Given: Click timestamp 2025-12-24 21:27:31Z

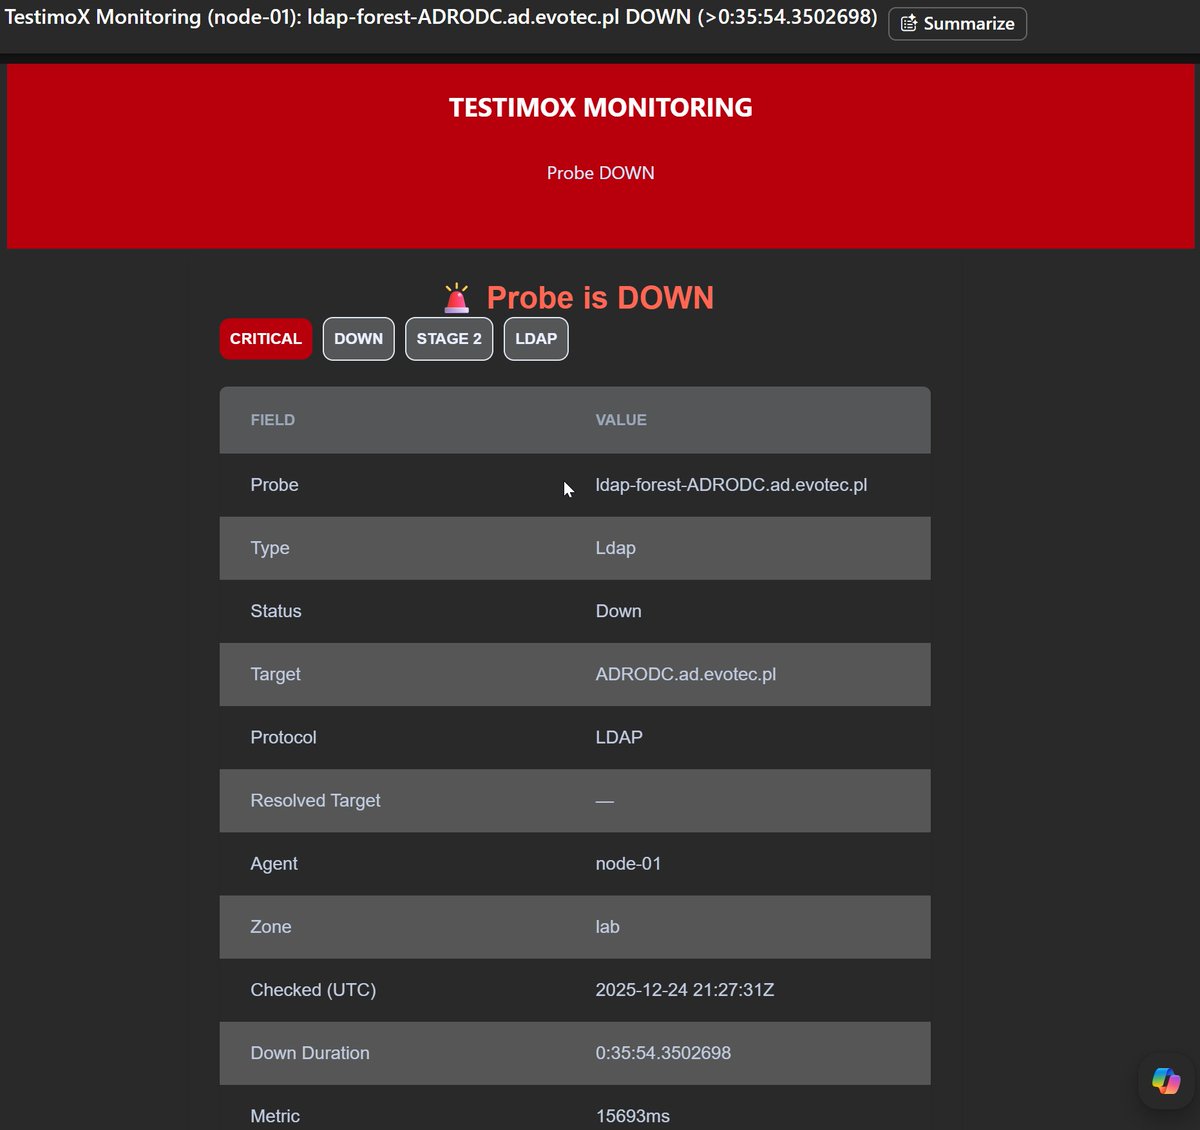Looking at the screenshot, I should click(x=685, y=990).
